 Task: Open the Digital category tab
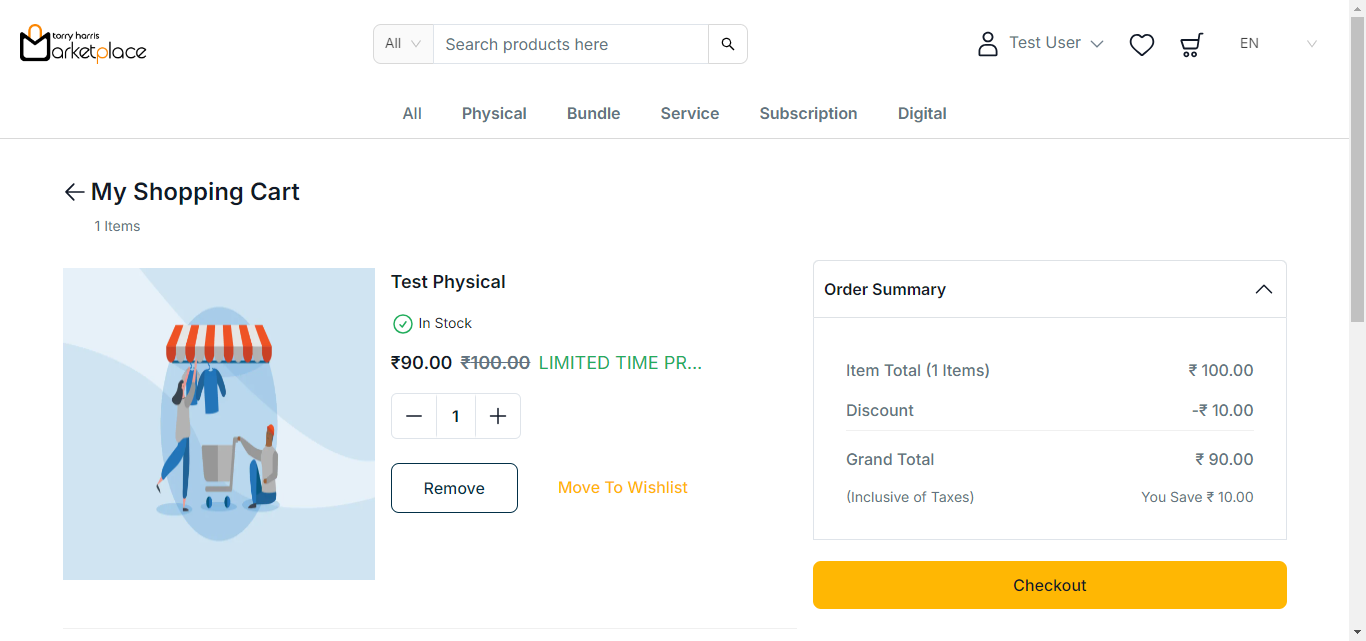click(x=921, y=114)
